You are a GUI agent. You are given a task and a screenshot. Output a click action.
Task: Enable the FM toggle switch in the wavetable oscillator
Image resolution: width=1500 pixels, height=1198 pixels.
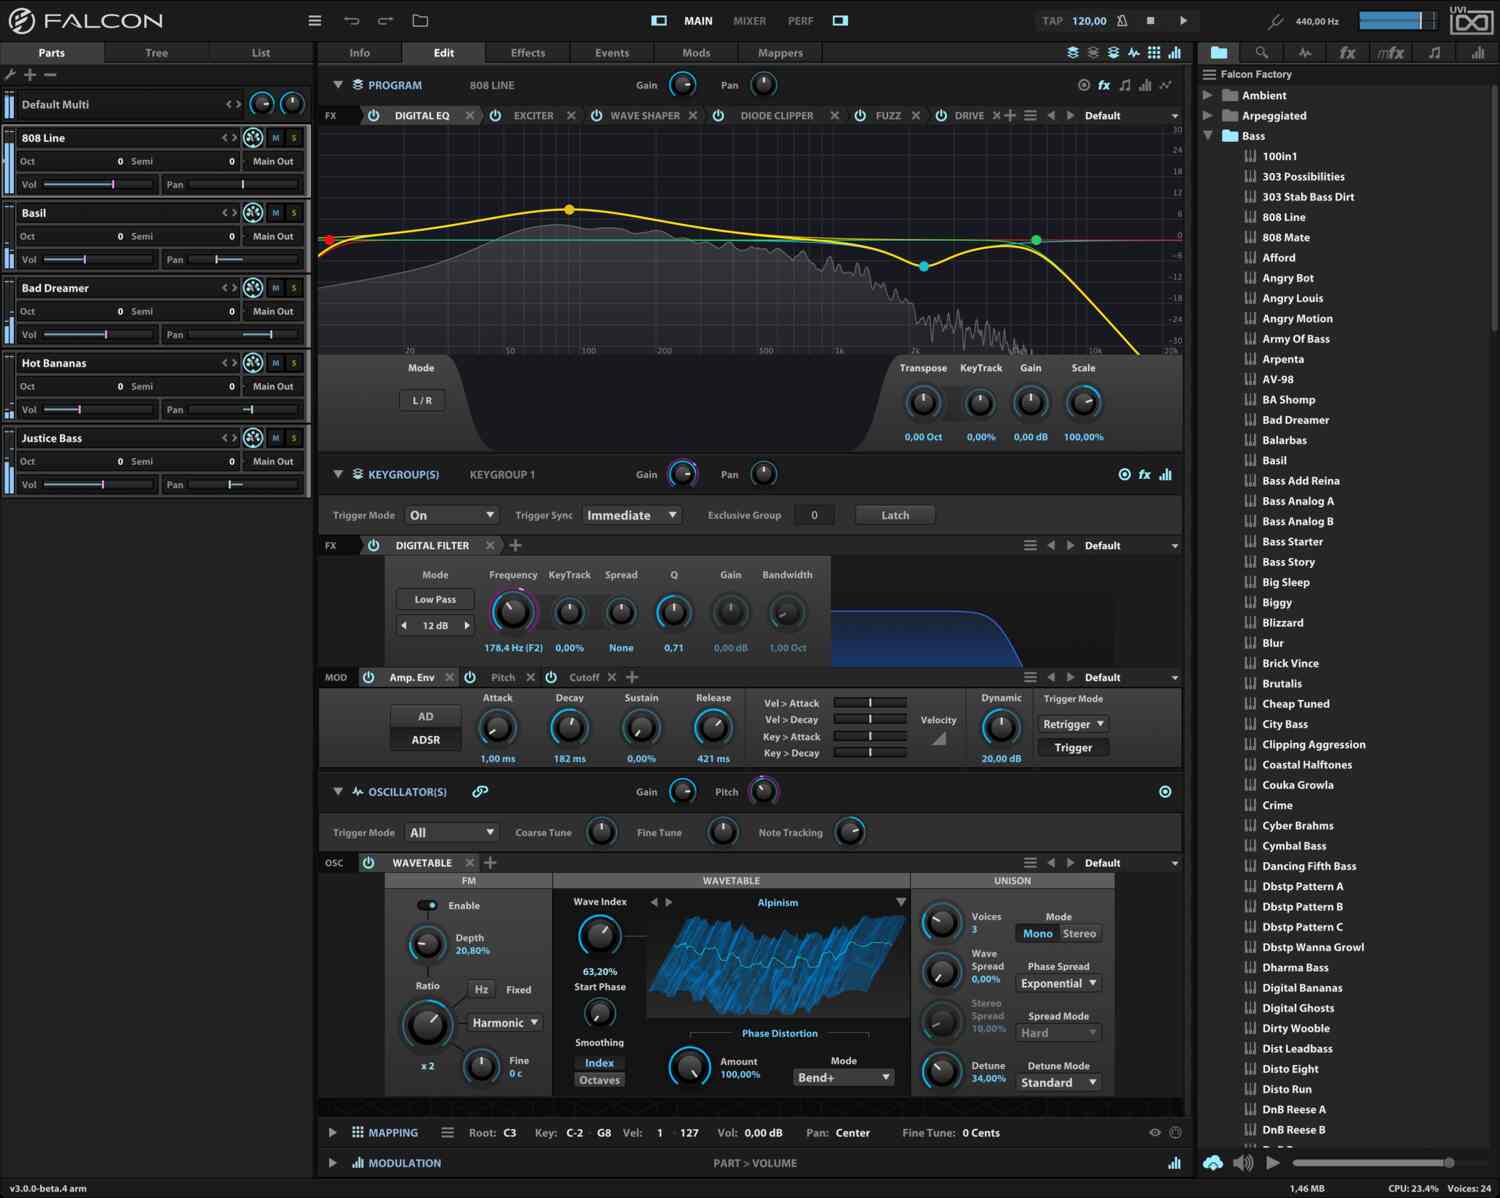pyautogui.click(x=427, y=905)
